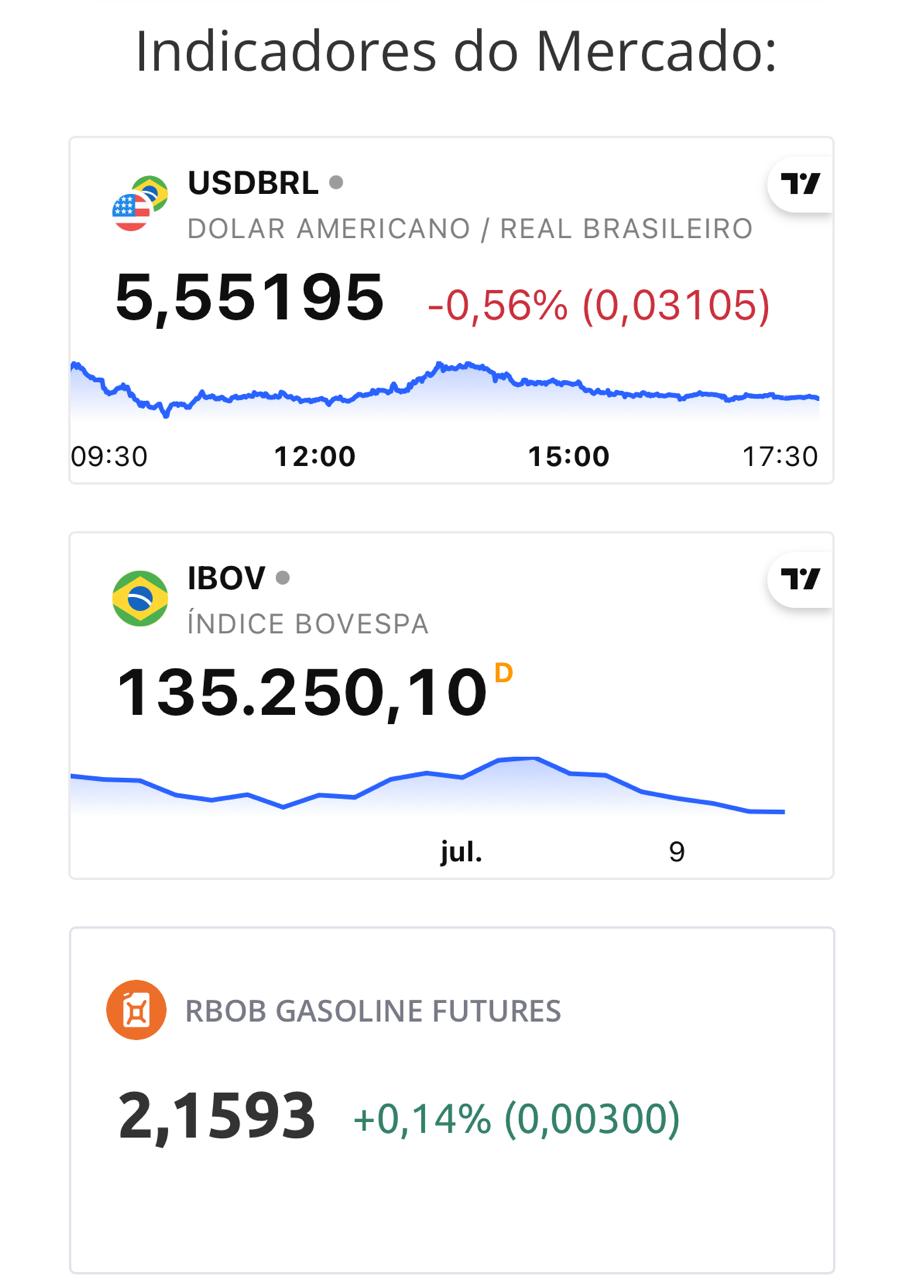Click the green +0,14% change value
The height and width of the screenshot is (1280, 913).
[422, 1119]
